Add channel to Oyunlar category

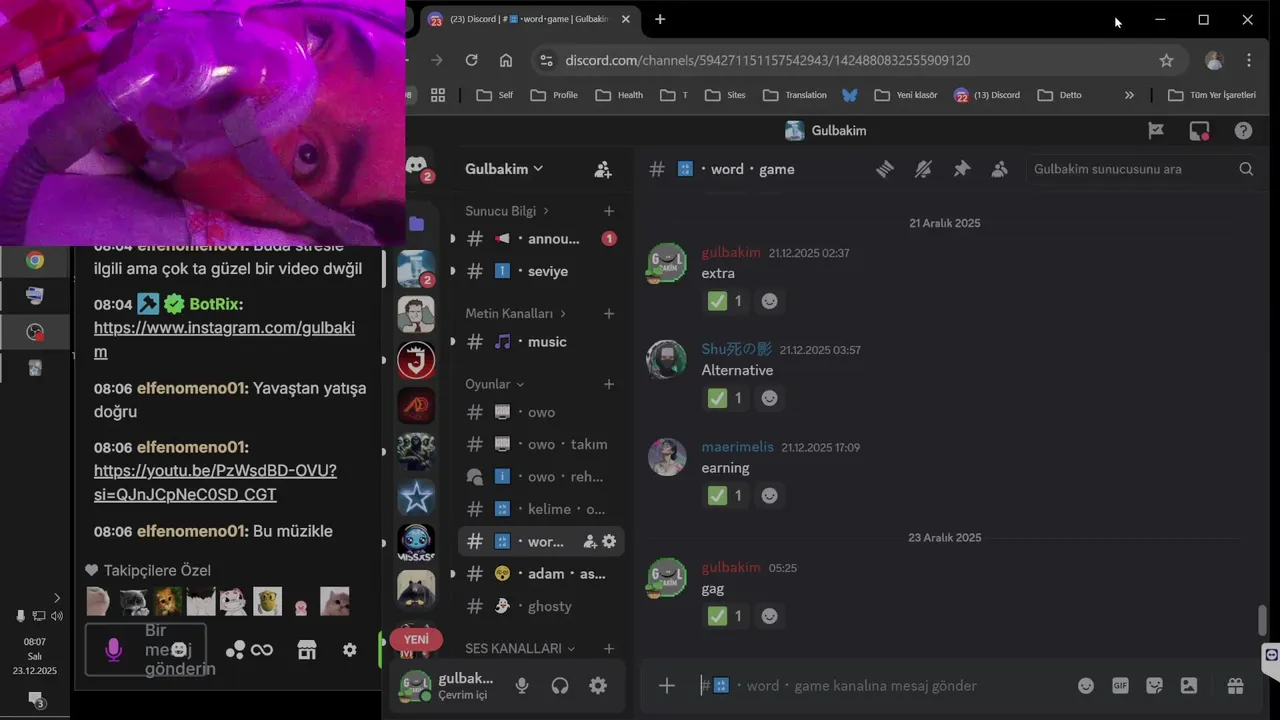[x=609, y=384]
